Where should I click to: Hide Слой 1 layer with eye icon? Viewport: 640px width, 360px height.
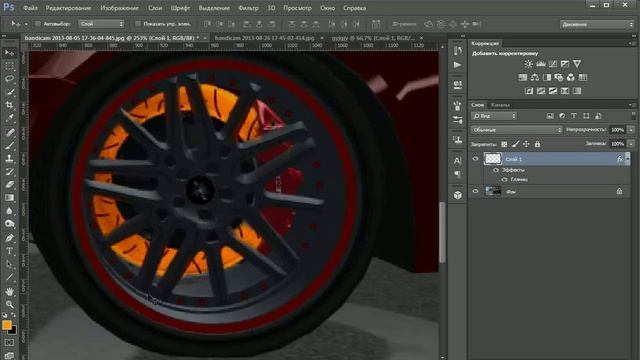click(x=476, y=159)
